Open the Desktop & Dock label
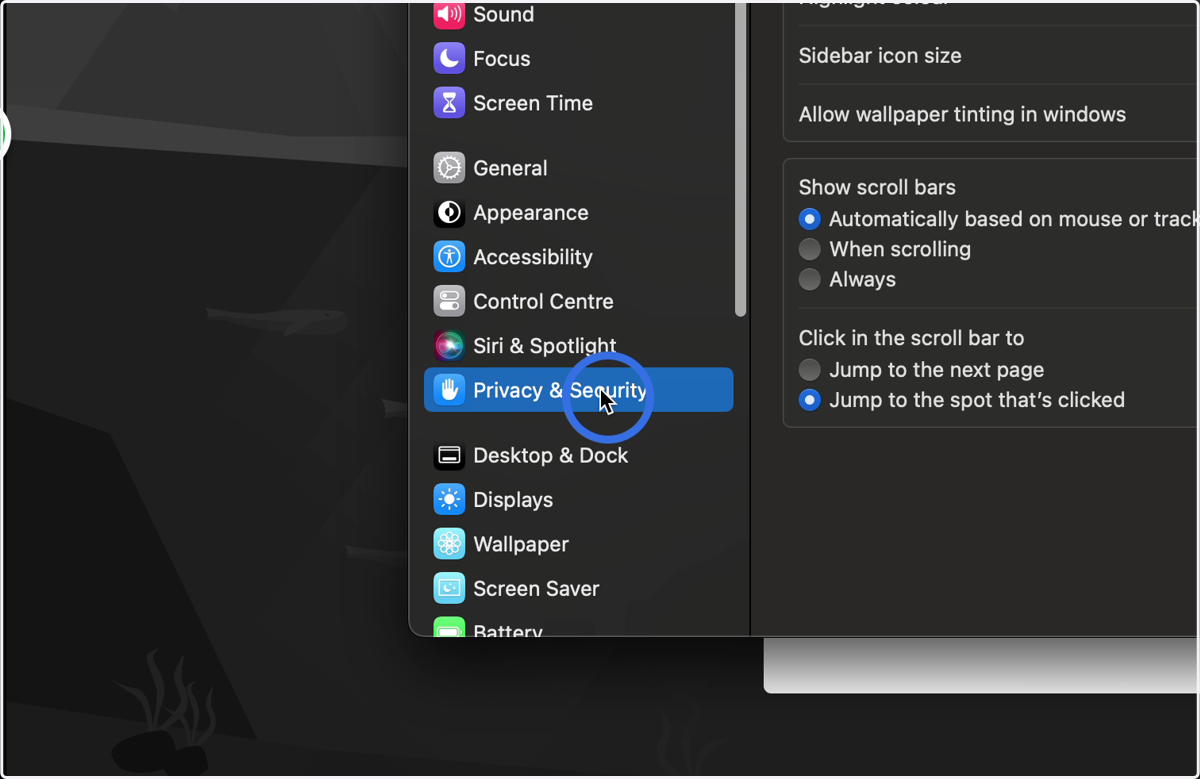The width and height of the screenshot is (1200, 779). [x=551, y=455]
